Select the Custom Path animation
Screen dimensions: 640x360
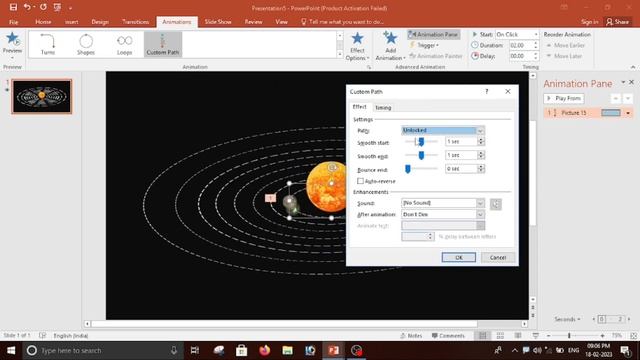tap(162, 44)
